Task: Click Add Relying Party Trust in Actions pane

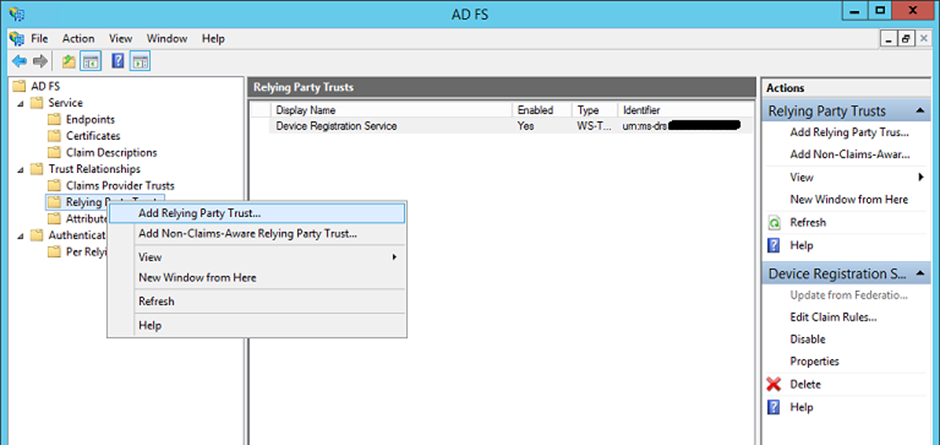Action: pos(849,133)
